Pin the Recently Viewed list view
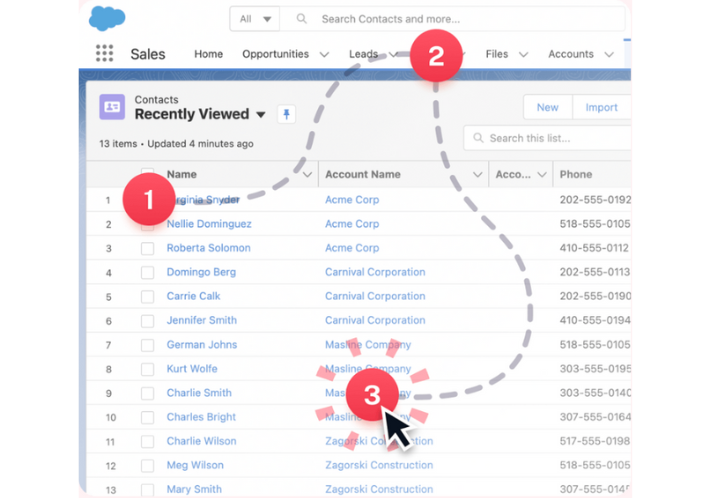Screen dimensions: 711x498 click(x=286, y=114)
